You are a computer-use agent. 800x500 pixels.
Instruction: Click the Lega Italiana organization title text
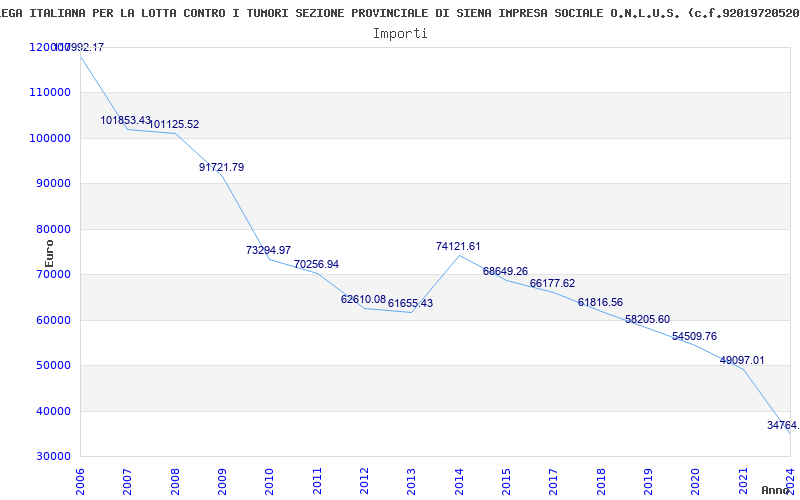pos(400,14)
